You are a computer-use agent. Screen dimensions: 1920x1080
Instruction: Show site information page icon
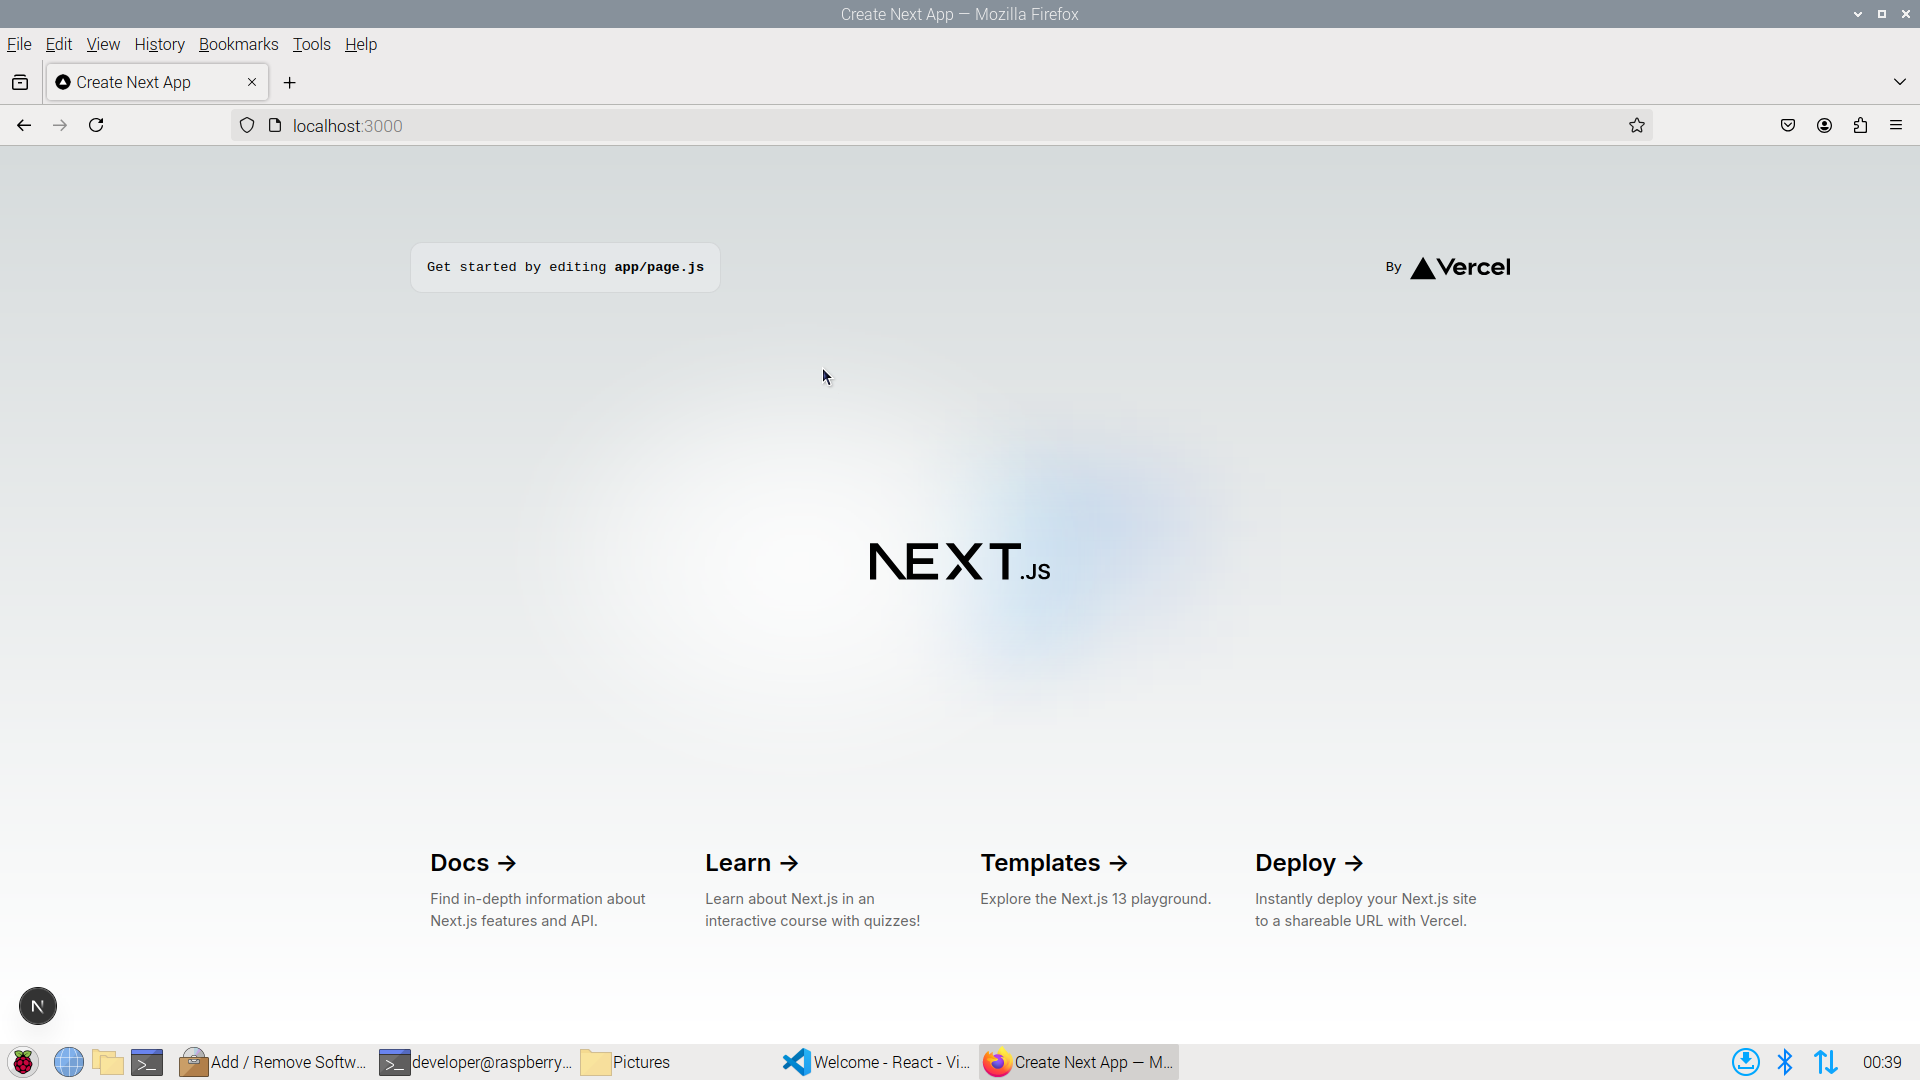point(275,125)
